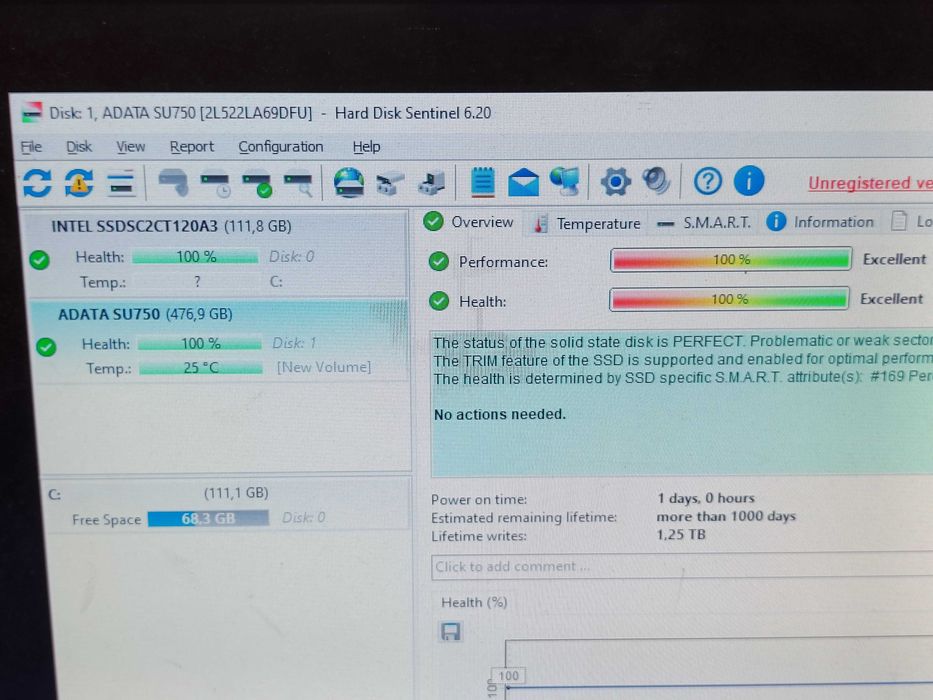Click the Health (%) chart heading

point(474,602)
